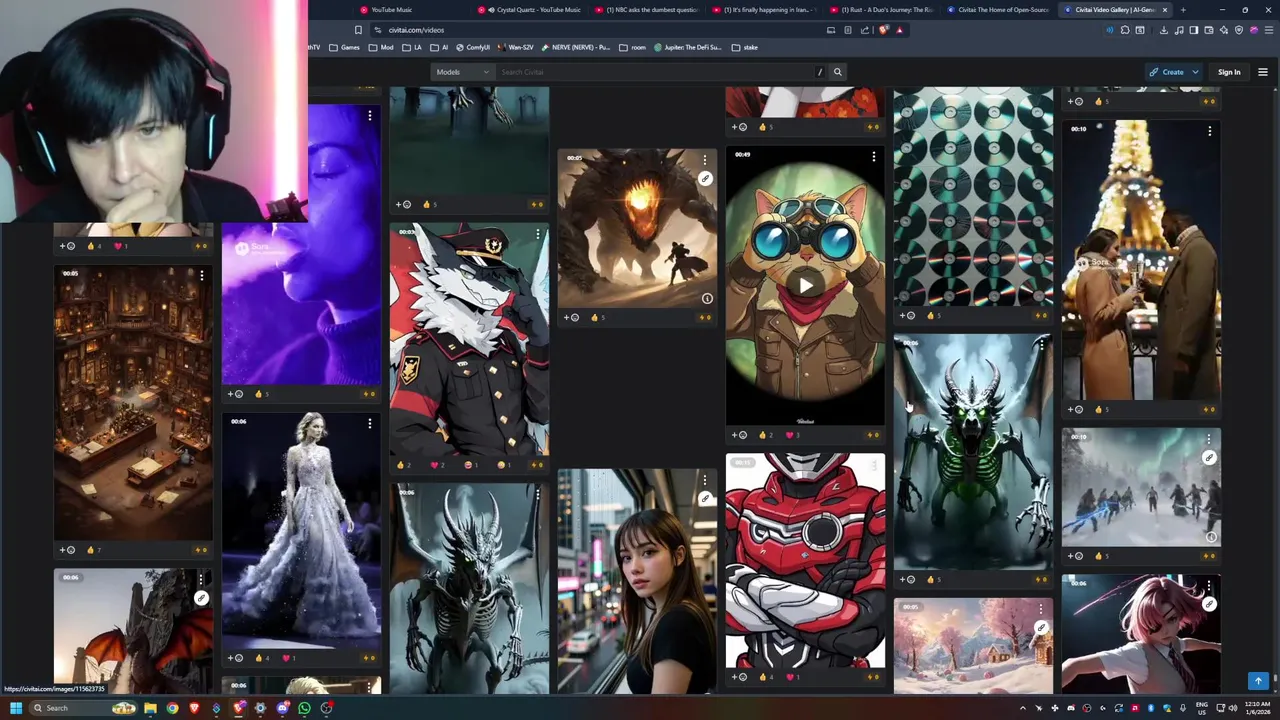Add a reaction to the binoculars cat video

740,435
